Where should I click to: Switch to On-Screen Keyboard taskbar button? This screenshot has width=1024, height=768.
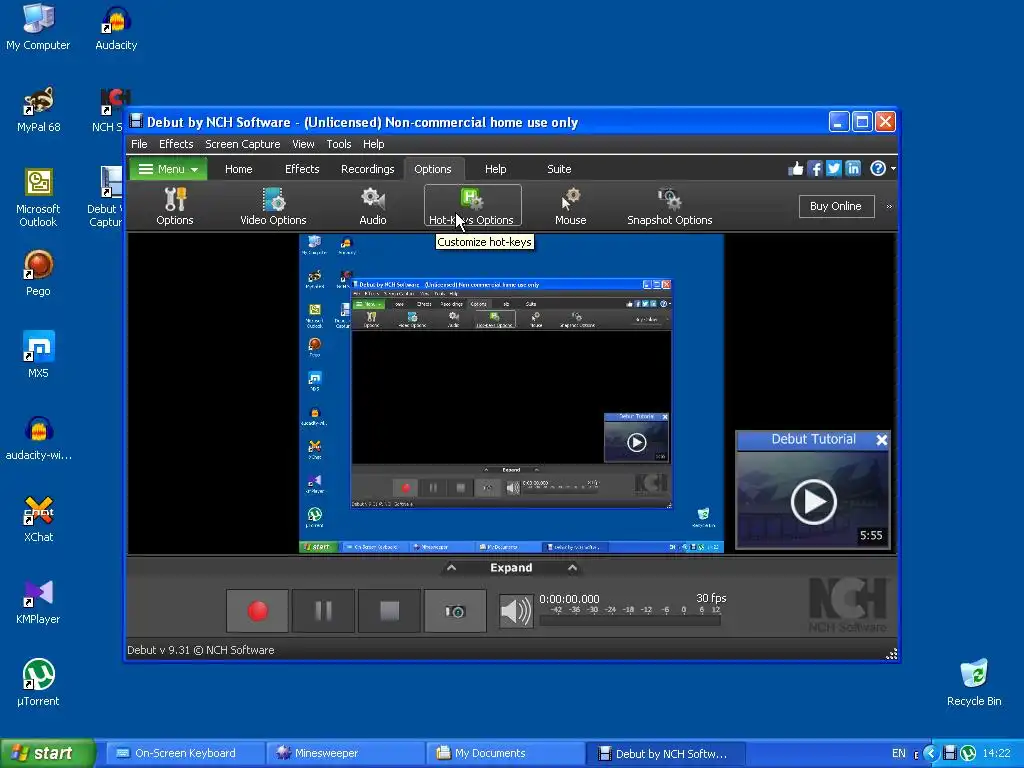(183, 754)
